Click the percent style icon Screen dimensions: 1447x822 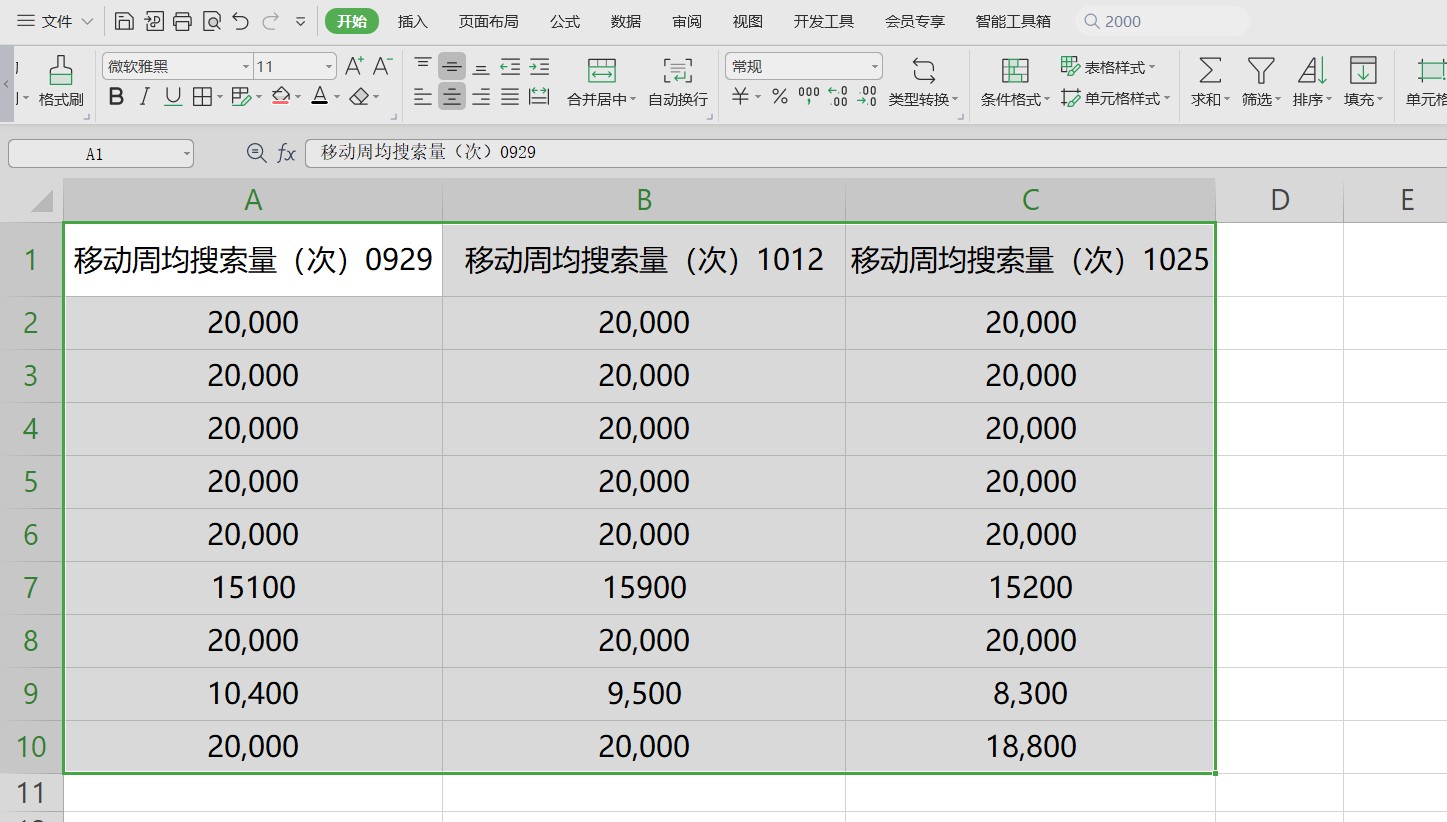779,97
